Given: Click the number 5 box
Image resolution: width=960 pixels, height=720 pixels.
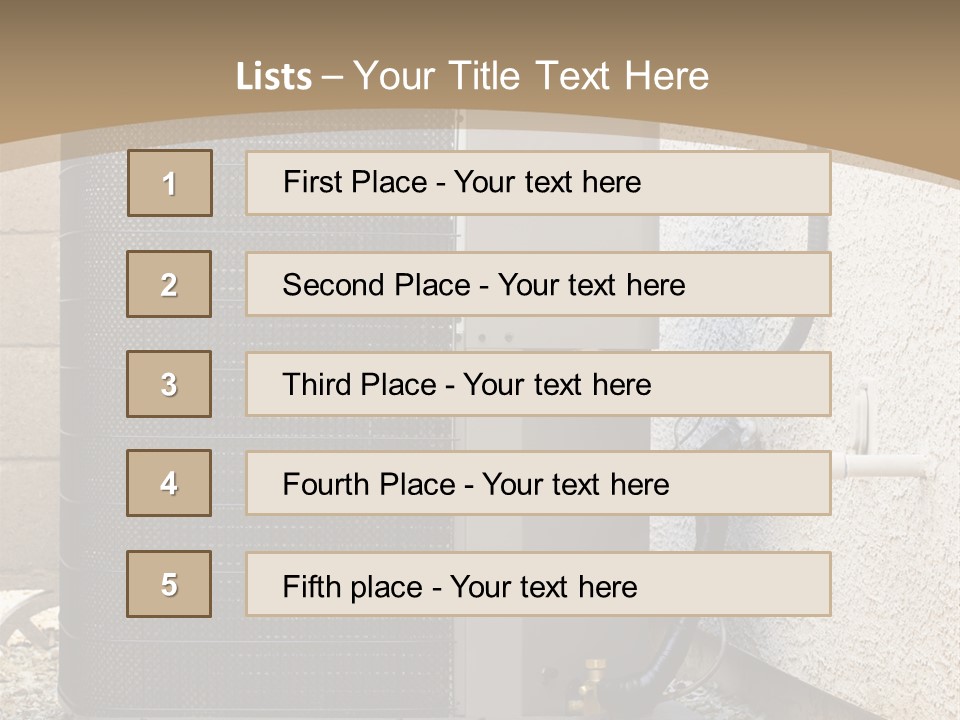Looking at the screenshot, I should click(x=169, y=584).
